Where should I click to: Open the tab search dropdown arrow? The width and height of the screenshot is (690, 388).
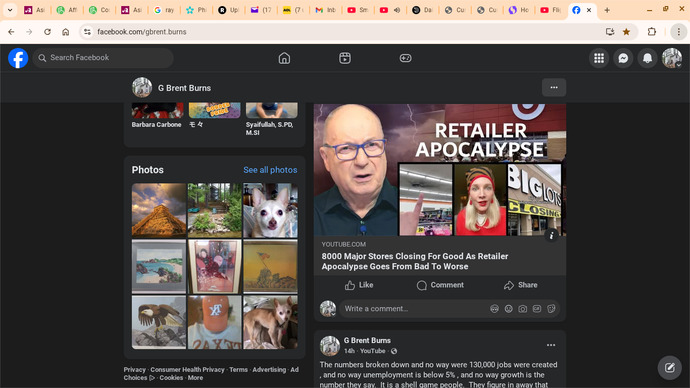[10, 10]
